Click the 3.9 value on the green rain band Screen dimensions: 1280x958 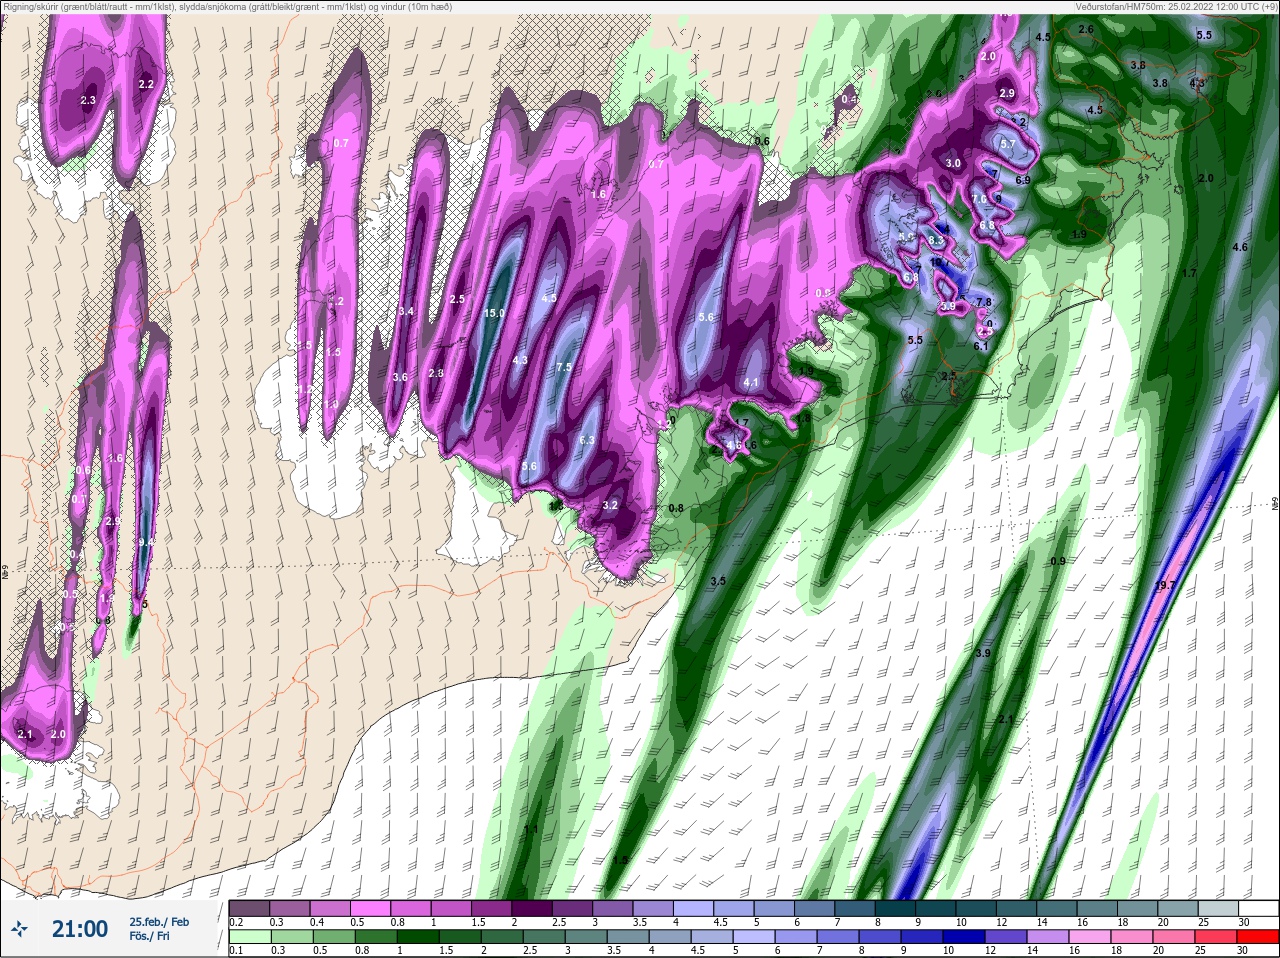point(982,653)
